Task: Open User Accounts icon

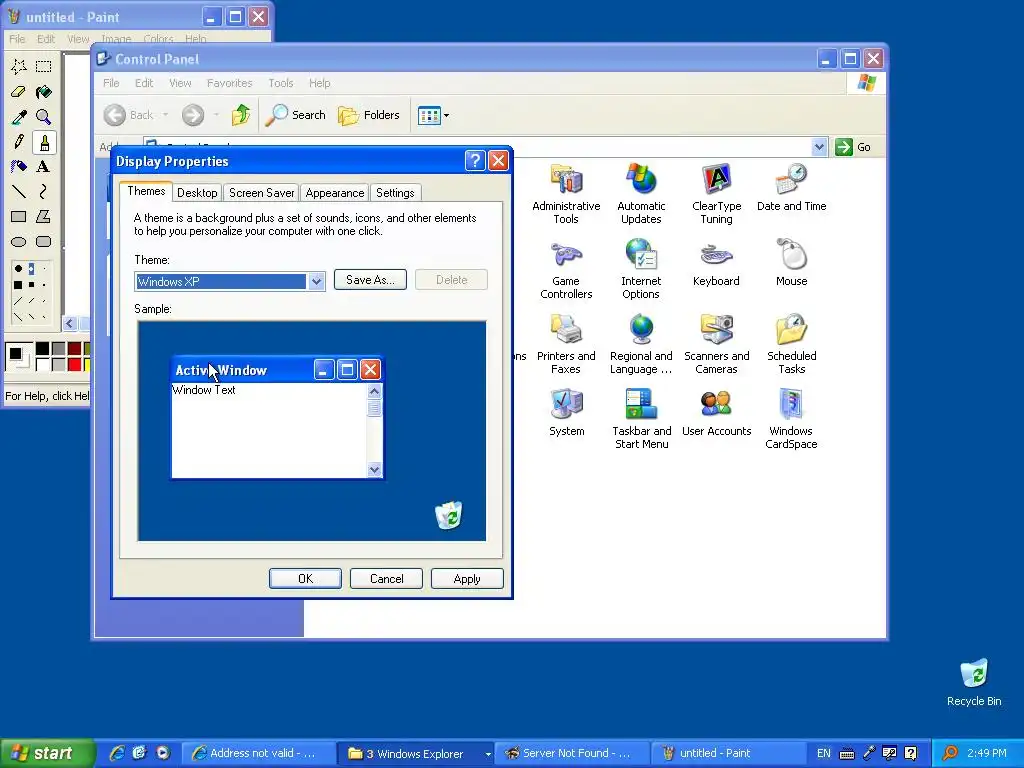Action: [x=716, y=413]
